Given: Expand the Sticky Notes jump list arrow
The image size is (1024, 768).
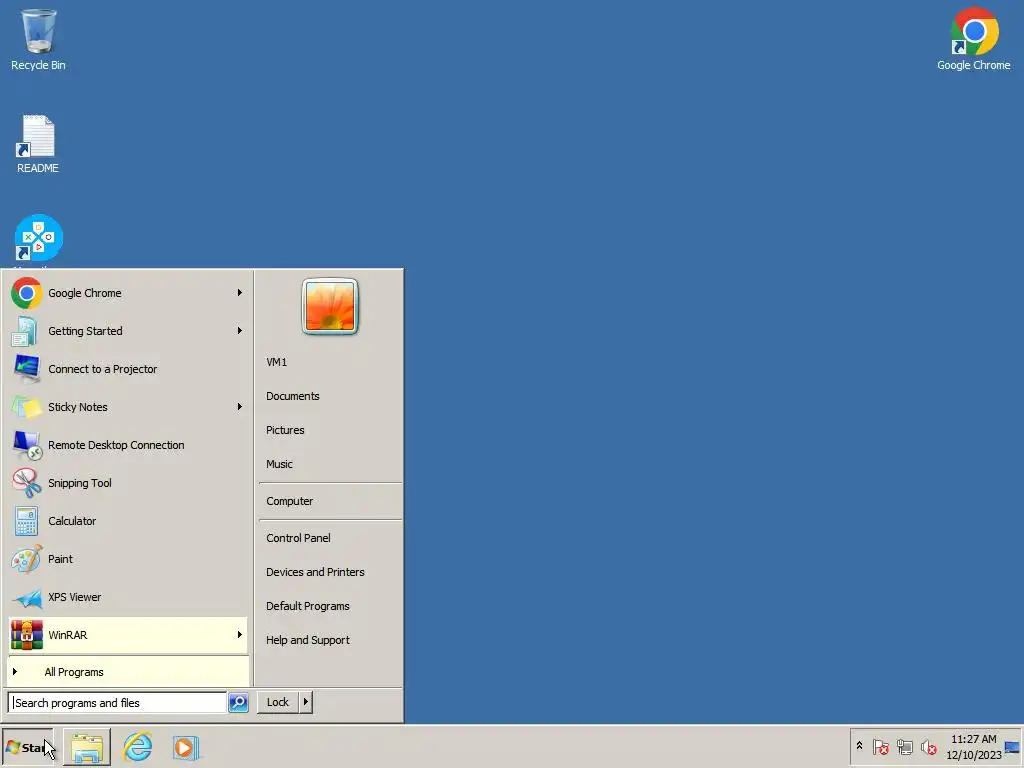Looking at the screenshot, I should coord(240,406).
